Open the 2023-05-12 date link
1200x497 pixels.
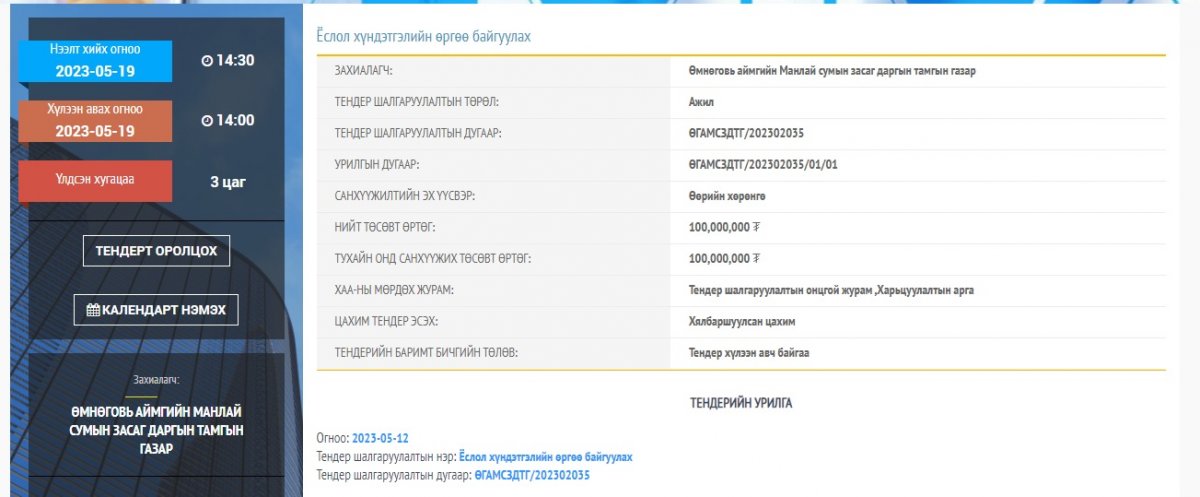[x=380, y=438]
